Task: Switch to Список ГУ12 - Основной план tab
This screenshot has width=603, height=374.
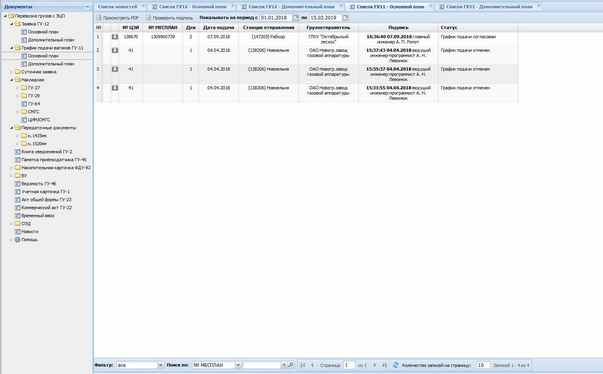Action: [x=193, y=7]
